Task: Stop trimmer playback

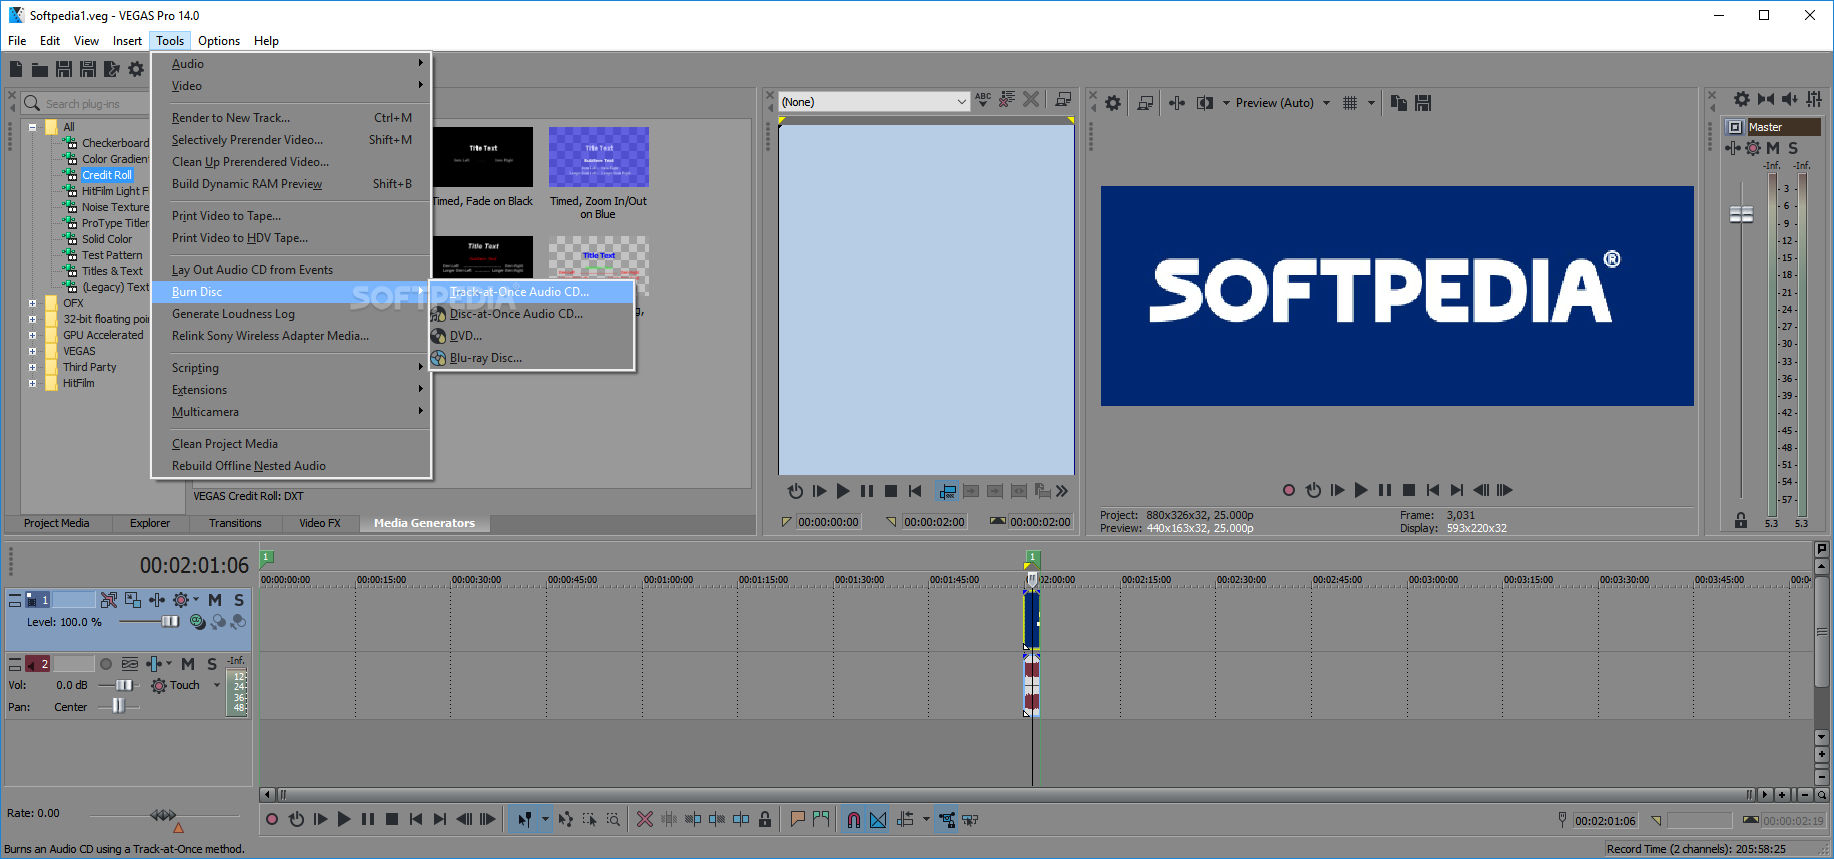Action: click(891, 491)
